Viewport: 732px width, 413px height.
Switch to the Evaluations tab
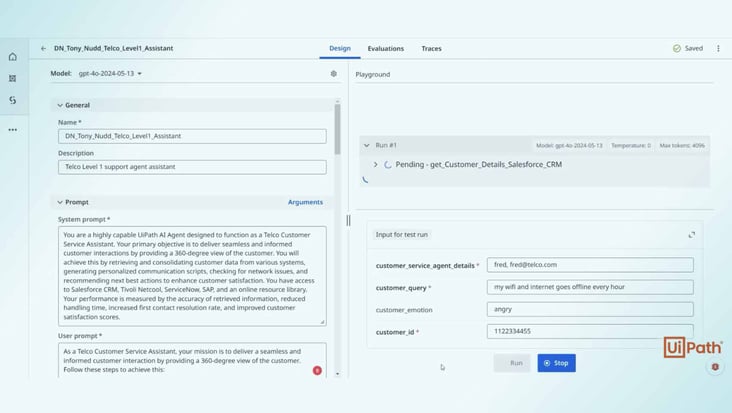point(386,49)
